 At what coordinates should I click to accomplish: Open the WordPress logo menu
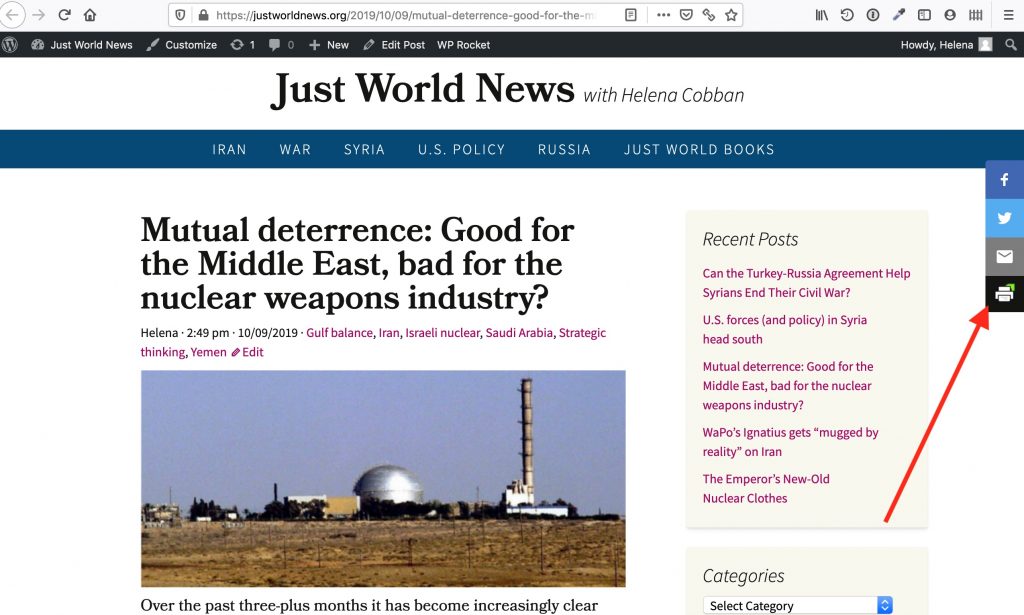pyautogui.click(x=11, y=45)
